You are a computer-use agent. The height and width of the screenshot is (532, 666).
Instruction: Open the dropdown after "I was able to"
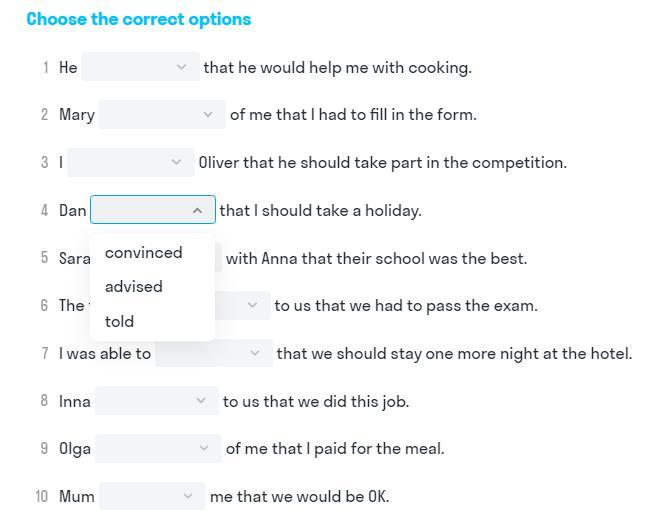tap(213, 353)
